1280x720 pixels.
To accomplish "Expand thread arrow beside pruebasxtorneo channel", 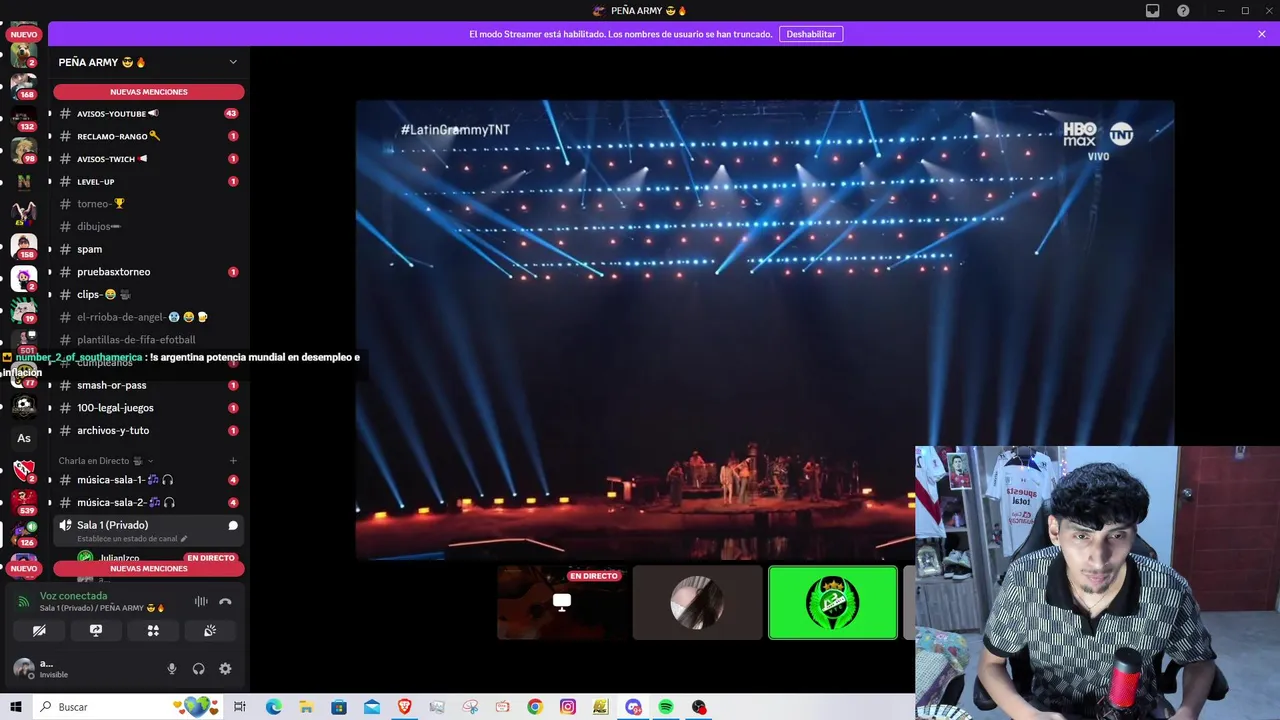I will pyautogui.click(x=50, y=272).
